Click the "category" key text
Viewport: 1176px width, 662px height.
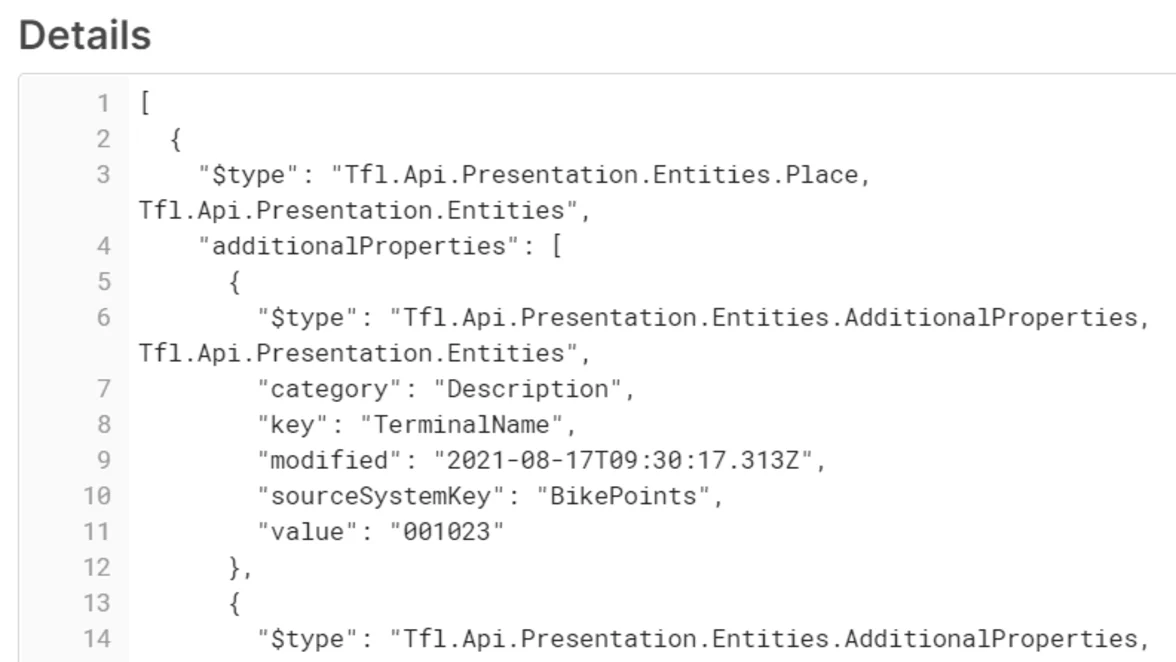324,389
